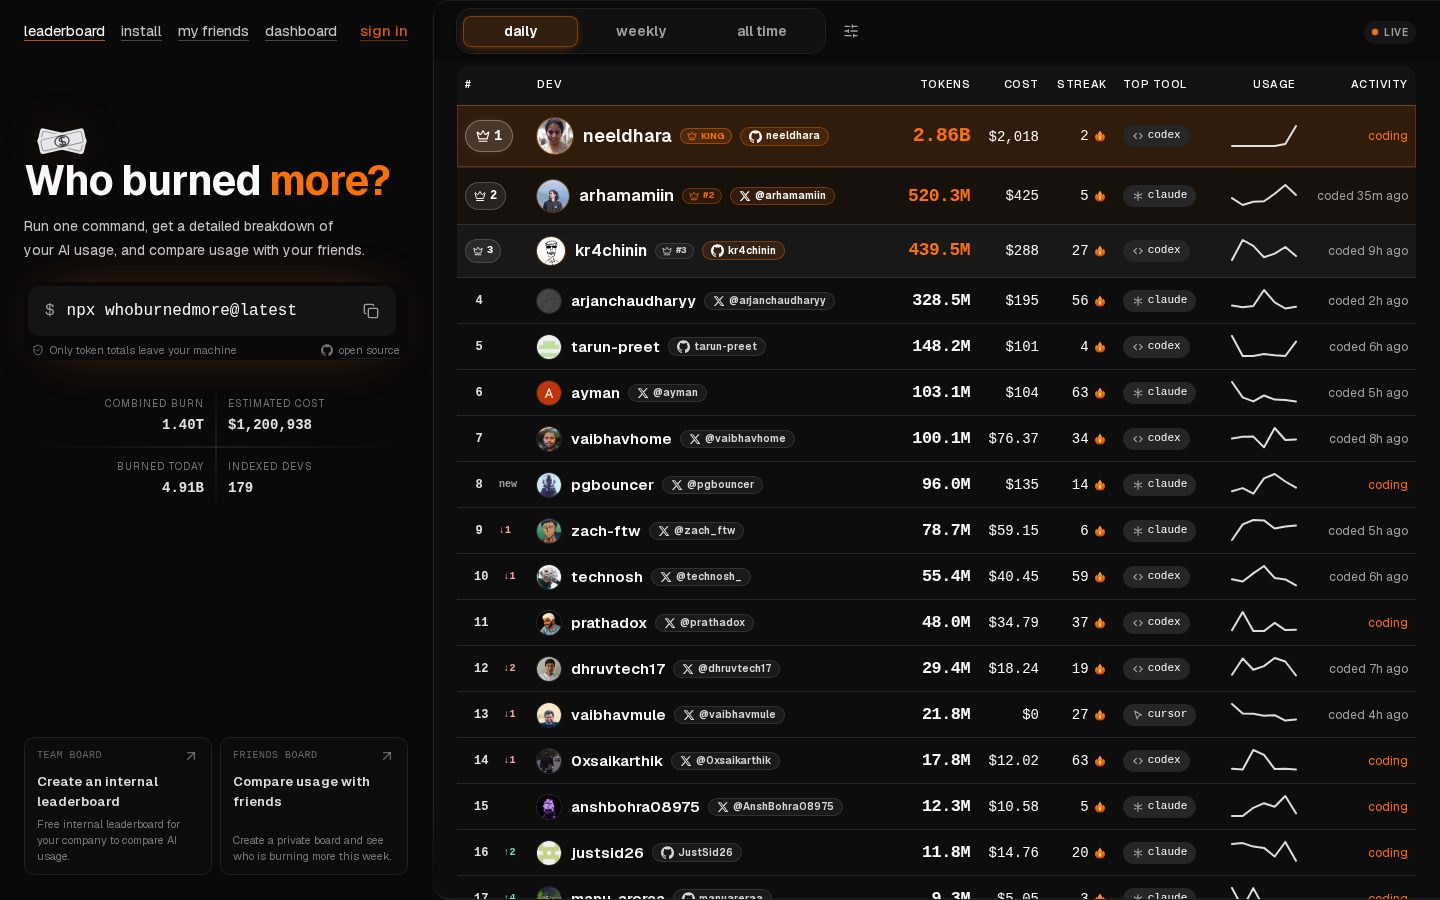The image size is (1440, 900).
Task: Click the money bill logo icon
Action: [62, 141]
